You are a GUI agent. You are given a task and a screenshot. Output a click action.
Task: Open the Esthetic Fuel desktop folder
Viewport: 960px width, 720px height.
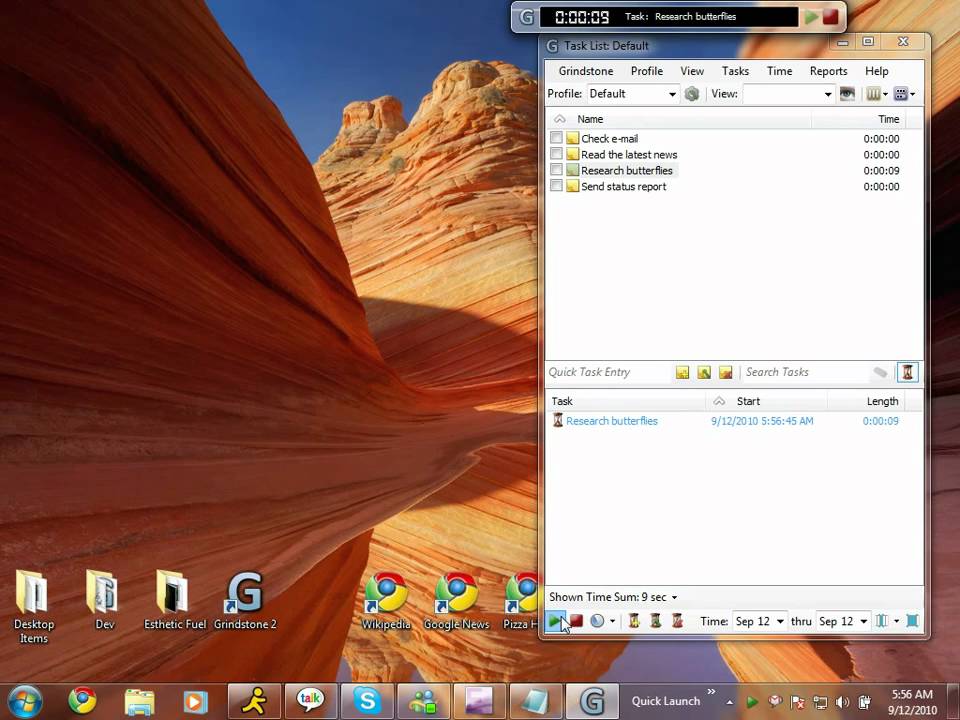coord(174,601)
